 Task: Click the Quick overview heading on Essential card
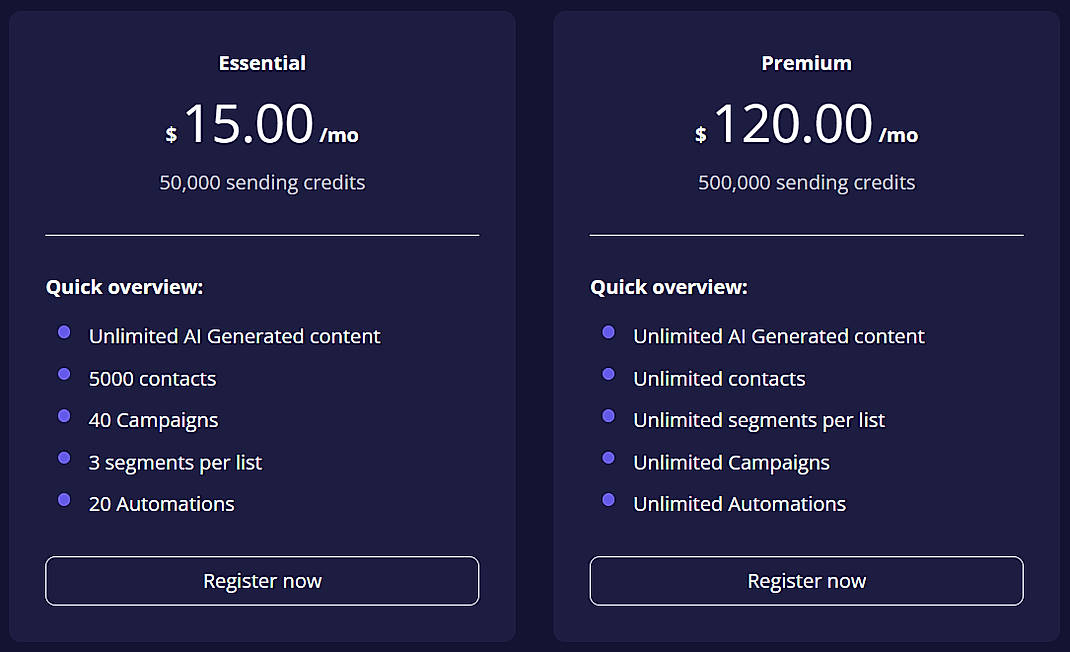(124, 287)
